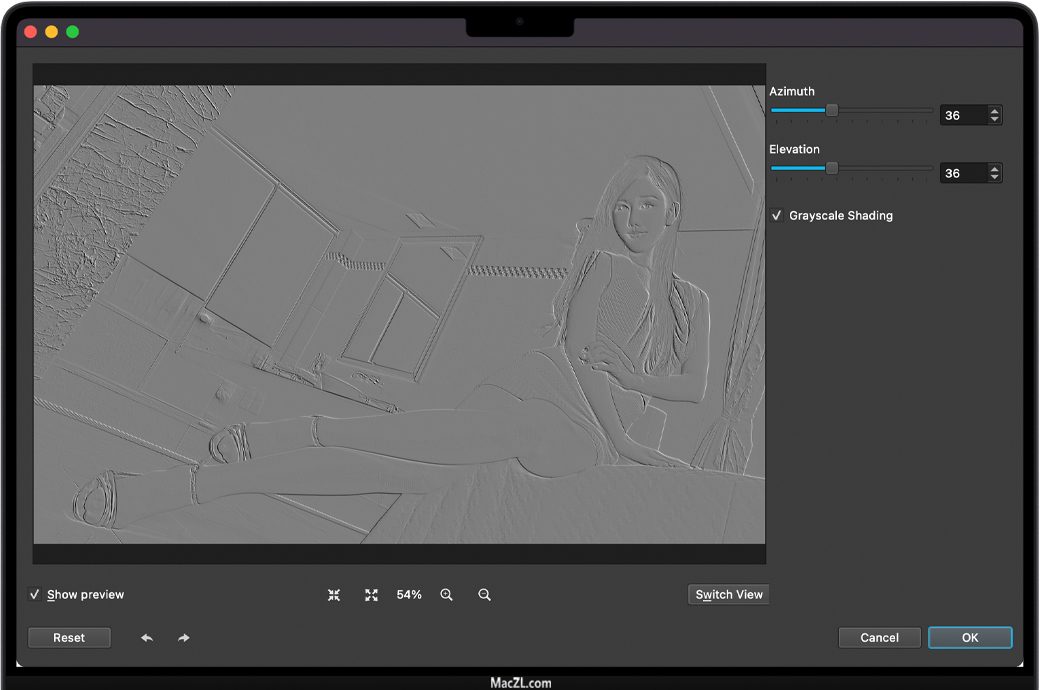Increase Elevation with the up stepper arrow

pos(994,169)
